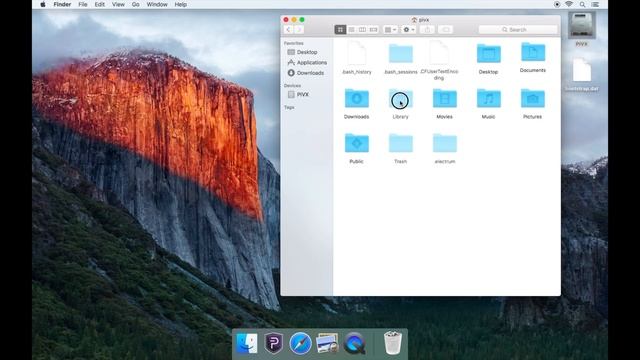
Task: Open the .bash_history file
Action: point(357,53)
